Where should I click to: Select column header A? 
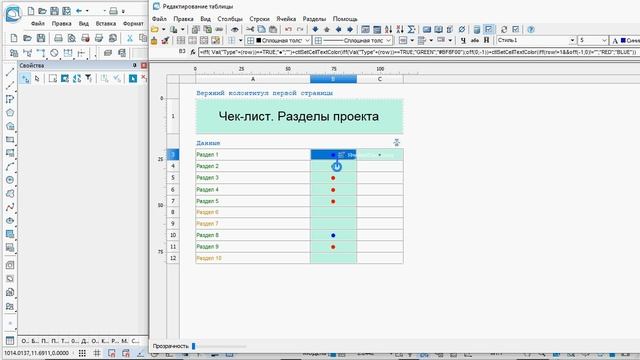(253, 79)
